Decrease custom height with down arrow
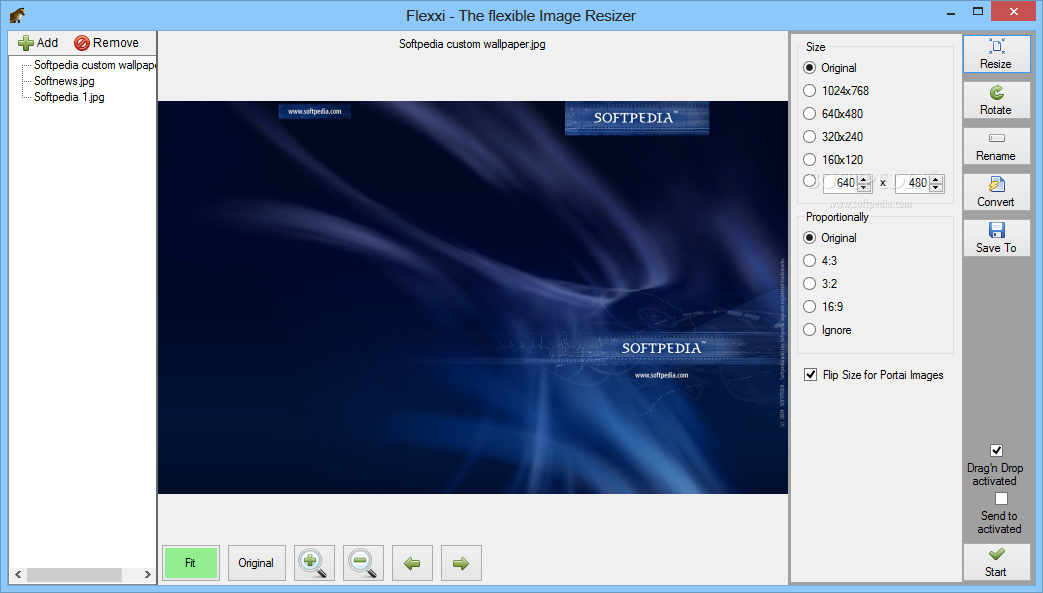The image size is (1043, 593). (x=936, y=188)
